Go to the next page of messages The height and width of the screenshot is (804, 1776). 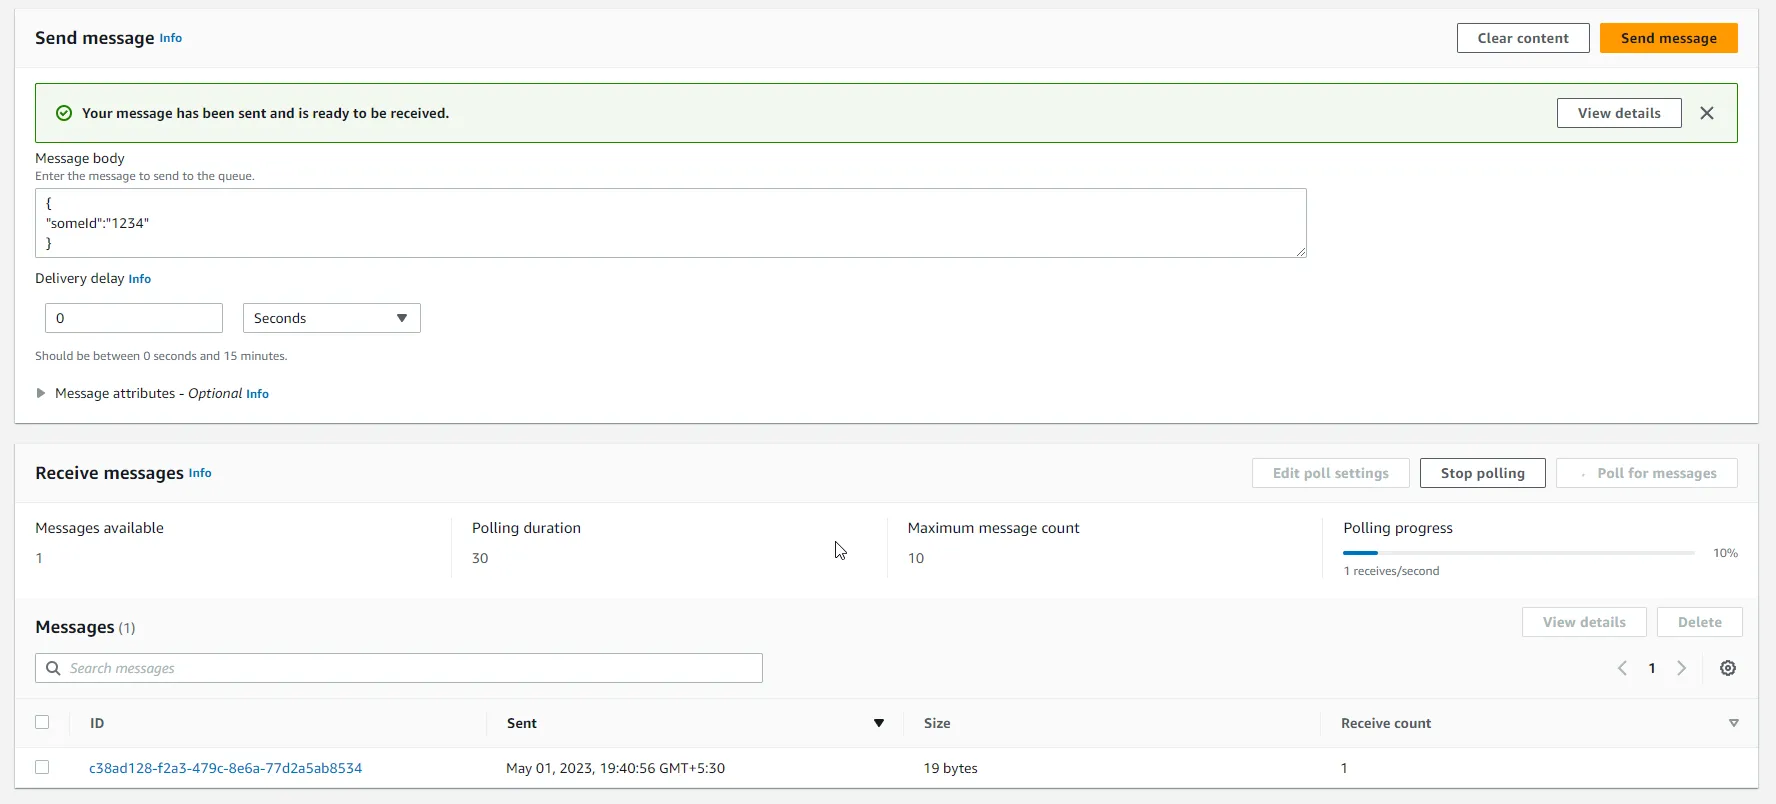tap(1682, 668)
